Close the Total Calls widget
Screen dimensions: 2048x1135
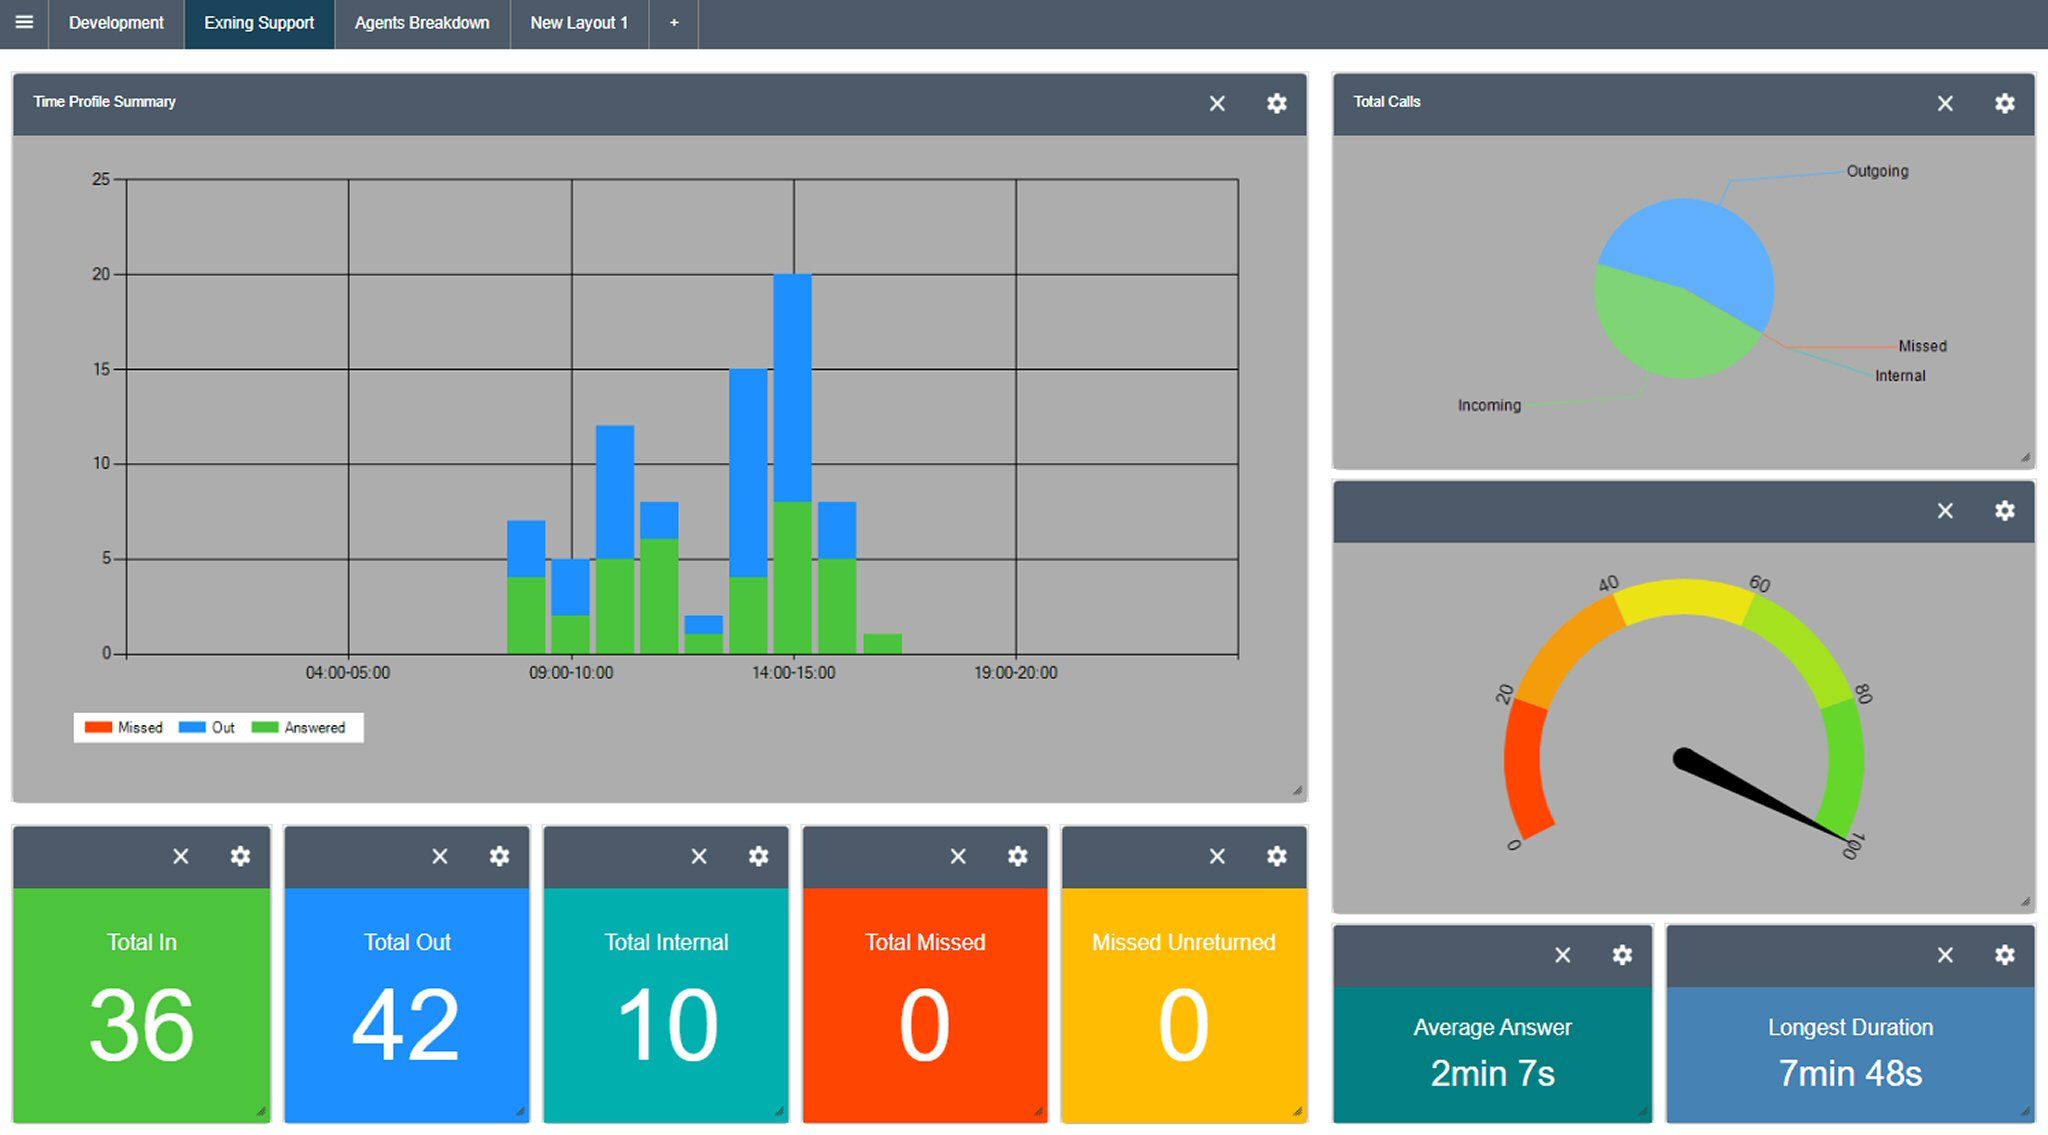click(1945, 103)
